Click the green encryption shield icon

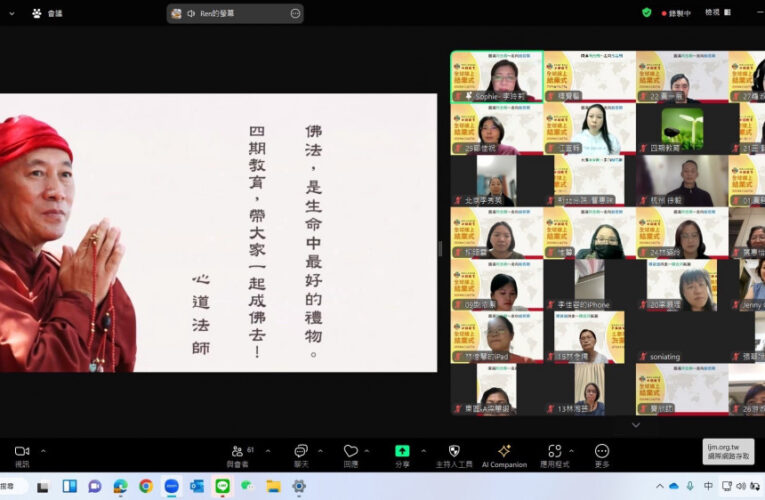point(647,13)
